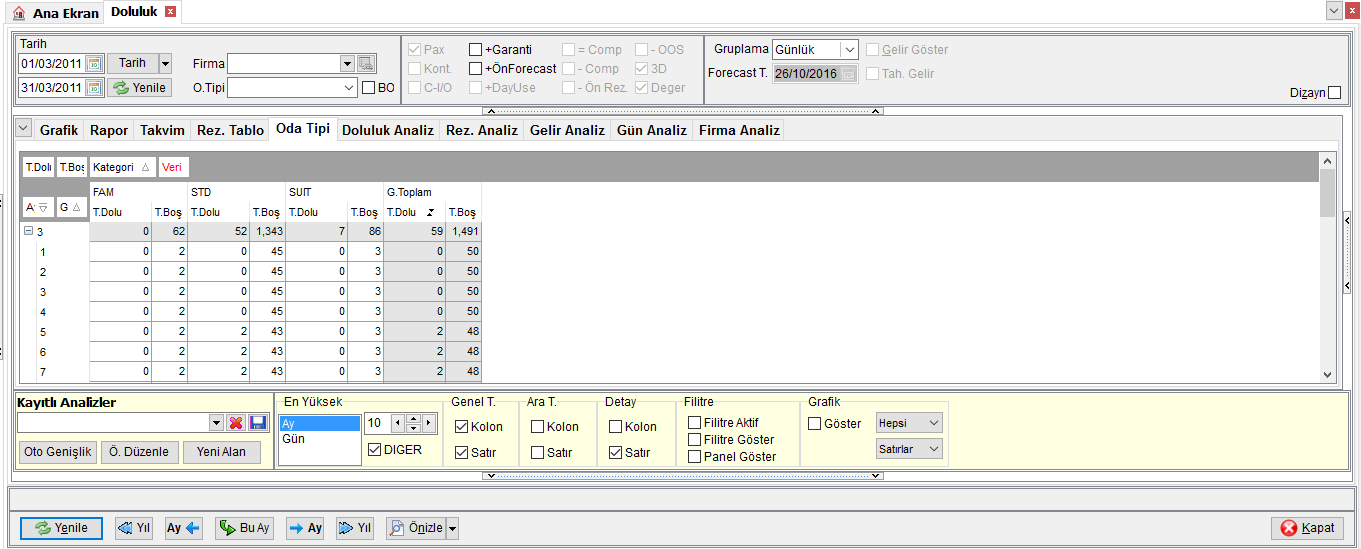Switch to the Firma Analiz tab
The image size is (1361, 549).
739,130
